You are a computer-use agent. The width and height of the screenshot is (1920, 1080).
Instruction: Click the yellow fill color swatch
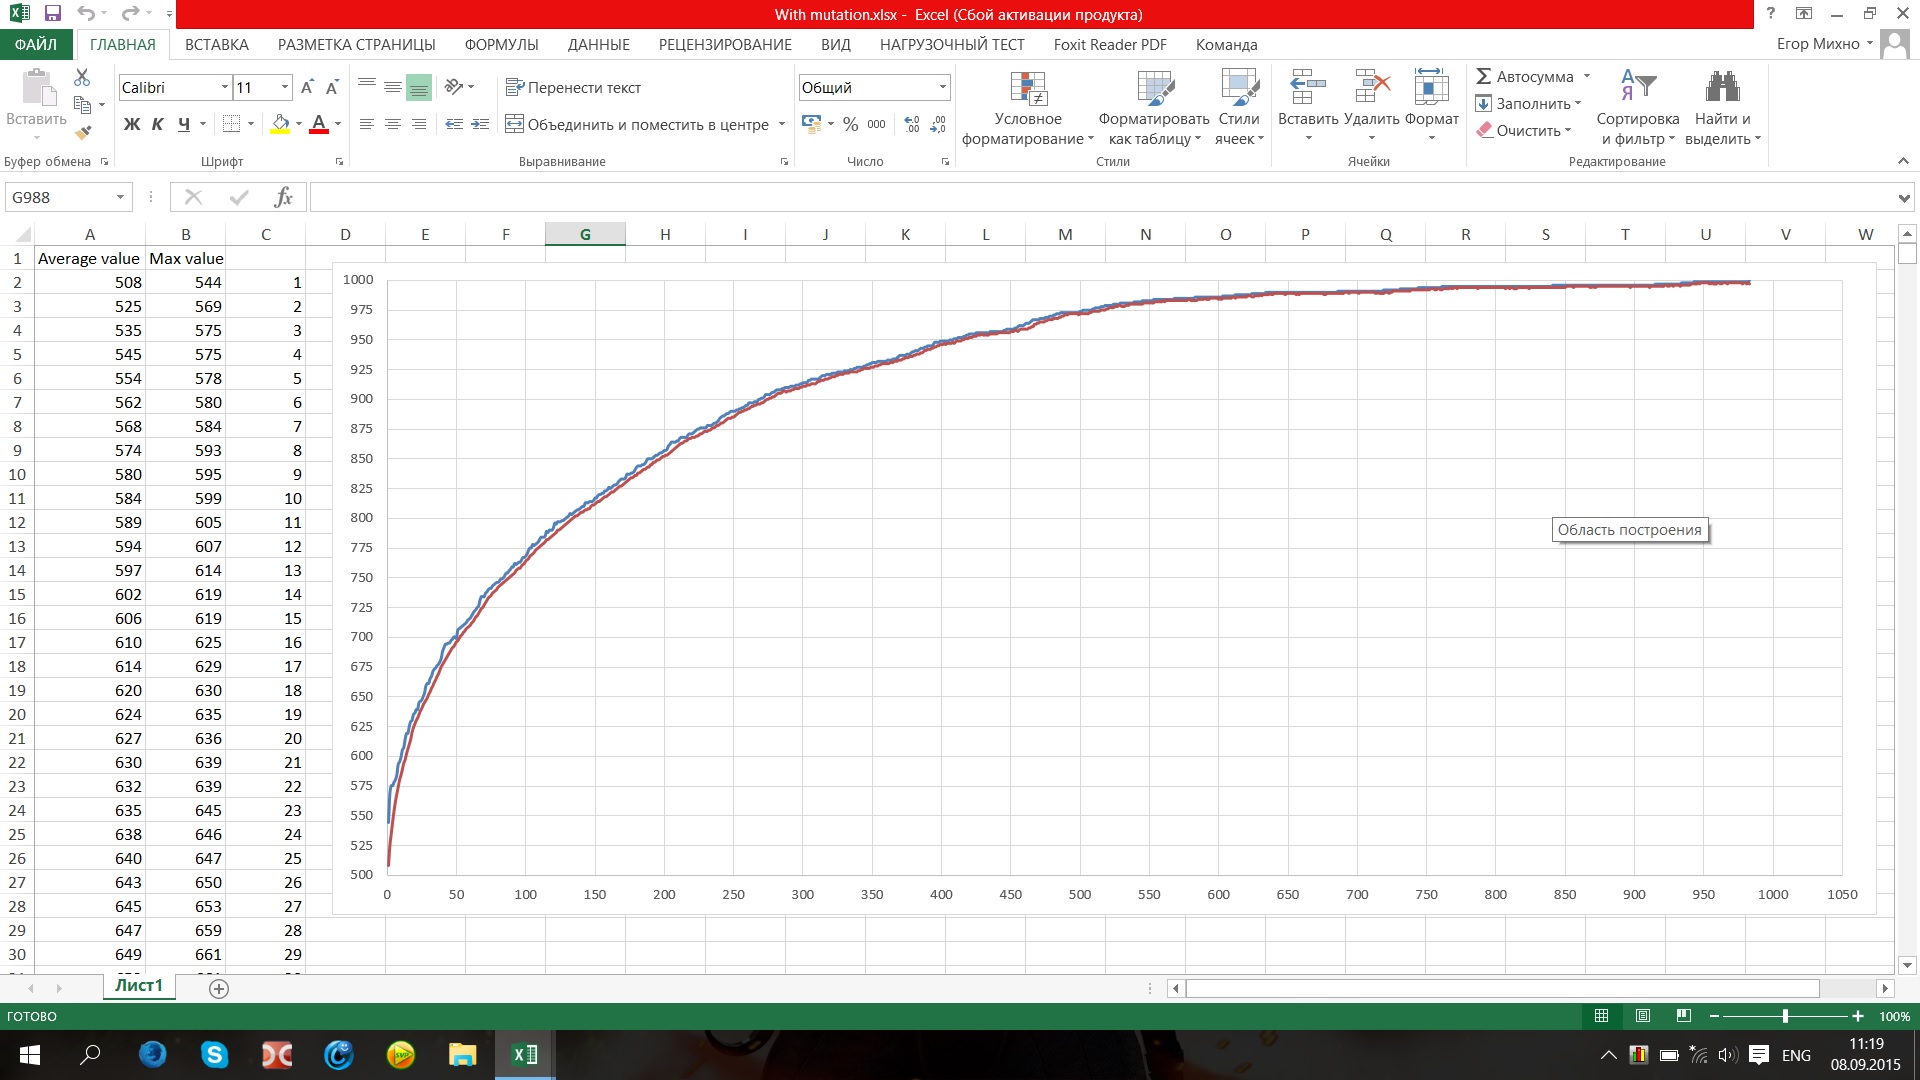point(280,124)
